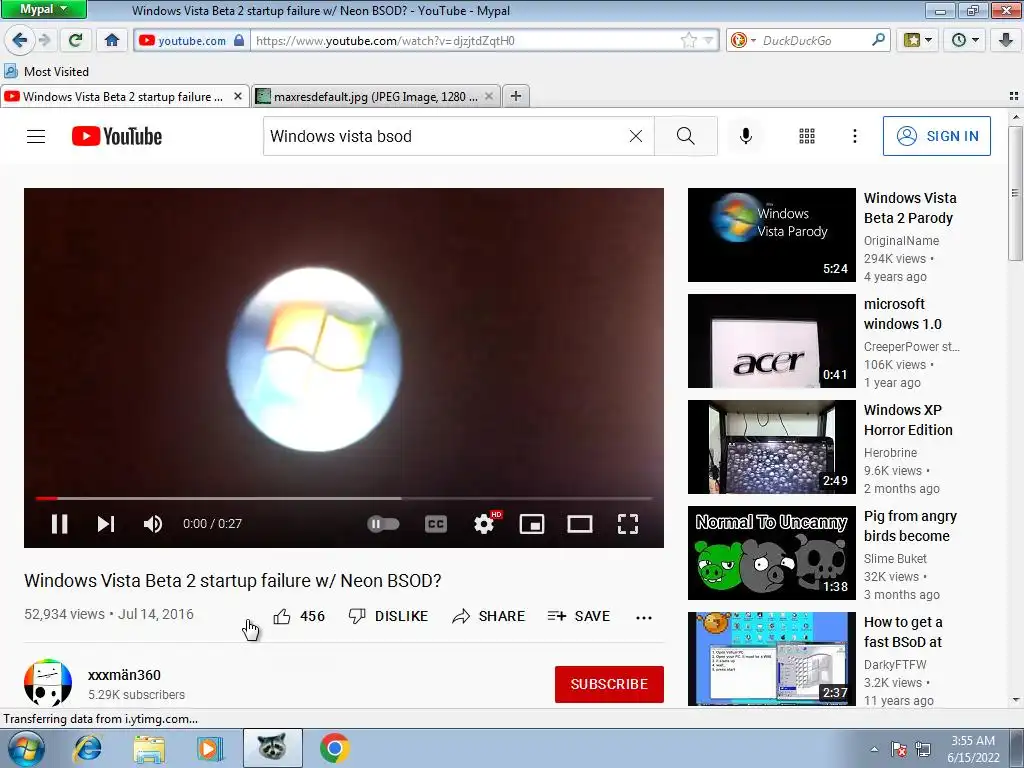Image resolution: width=1024 pixels, height=768 pixels.
Task: Open the downloads arrow button
Action: [1006, 40]
